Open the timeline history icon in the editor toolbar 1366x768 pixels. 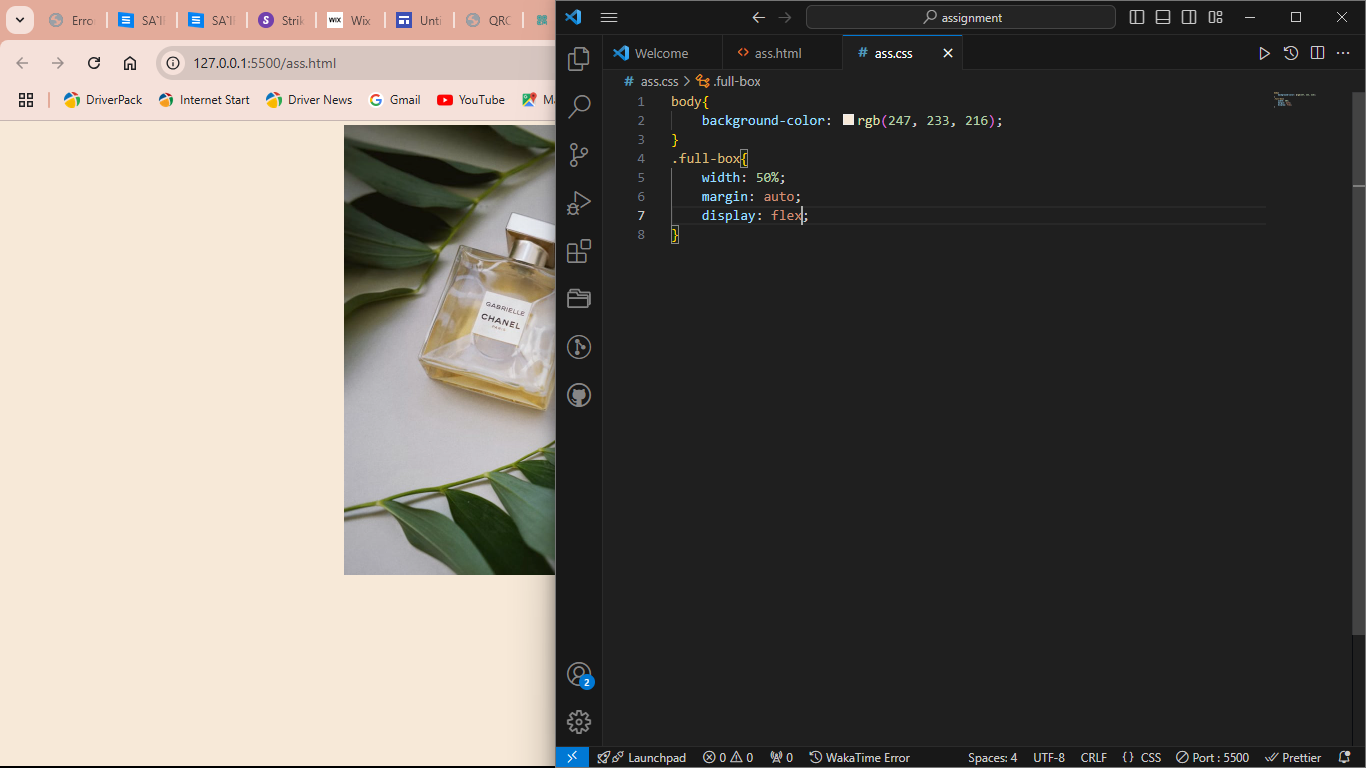(1291, 53)
